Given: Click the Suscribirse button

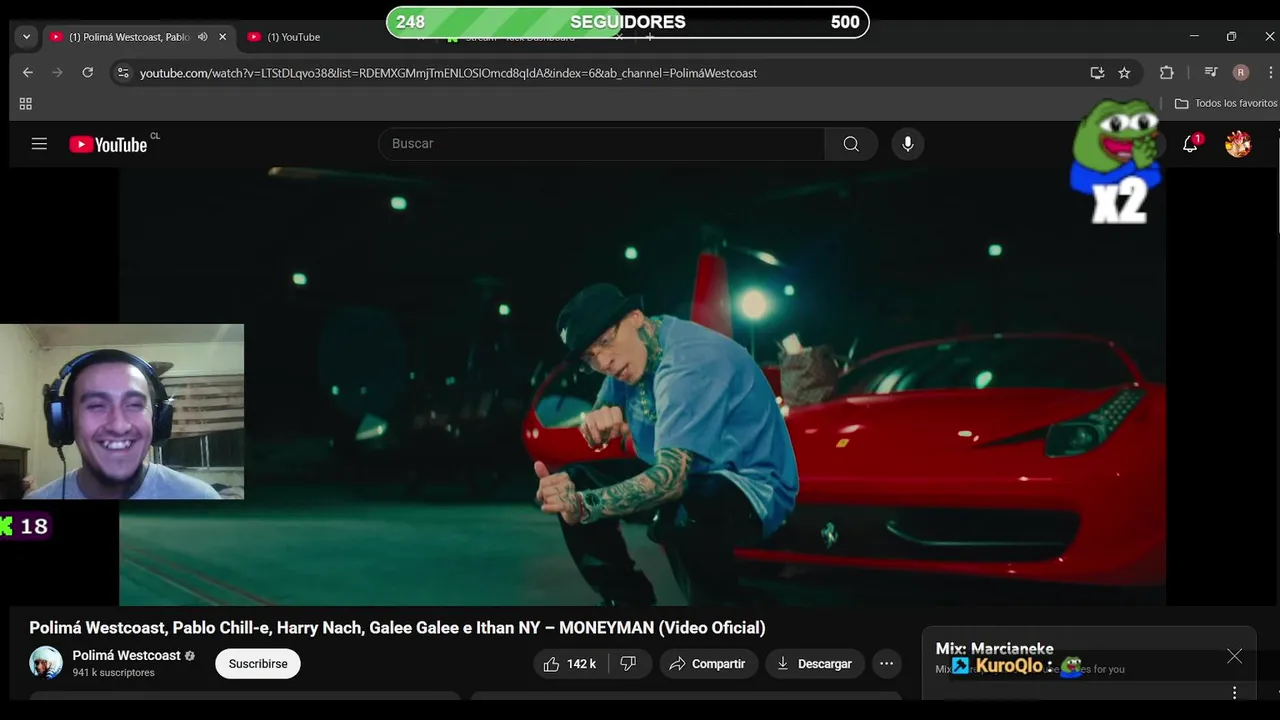Looking at the screenshot, I should pos(258,664).
